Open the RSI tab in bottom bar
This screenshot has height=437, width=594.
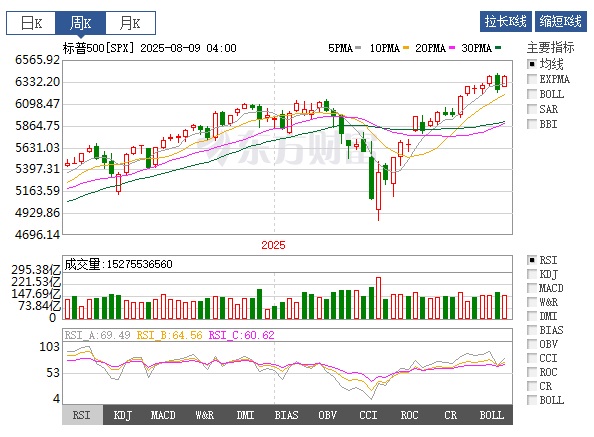click(82, 415)
